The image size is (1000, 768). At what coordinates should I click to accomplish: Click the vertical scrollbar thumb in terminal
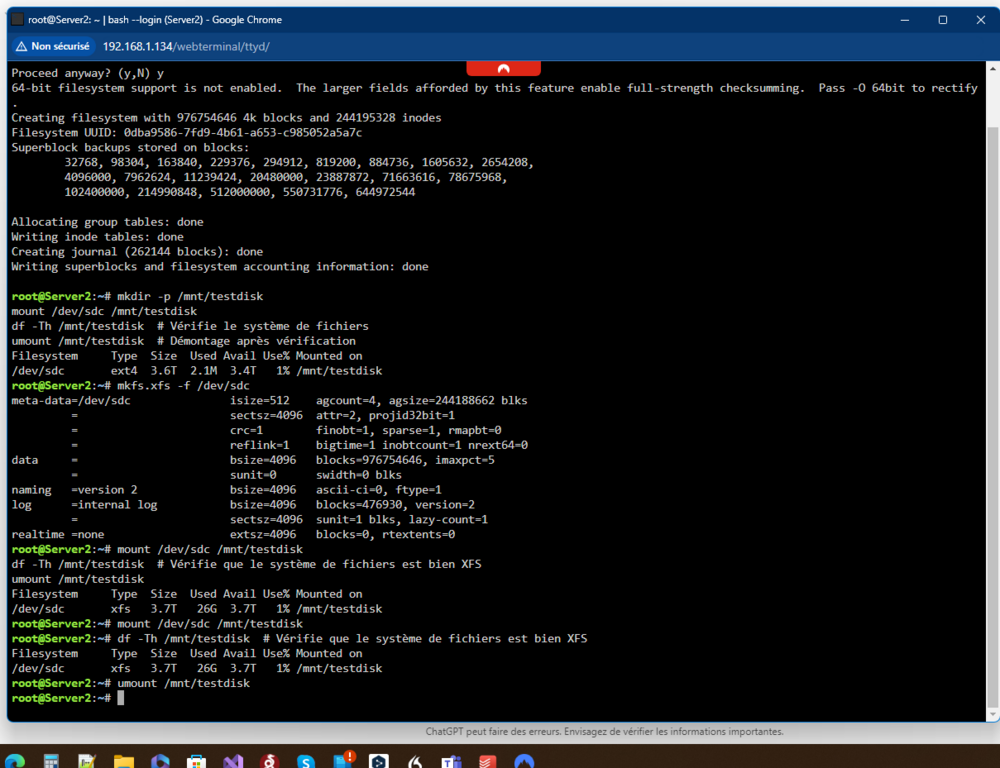992,415
